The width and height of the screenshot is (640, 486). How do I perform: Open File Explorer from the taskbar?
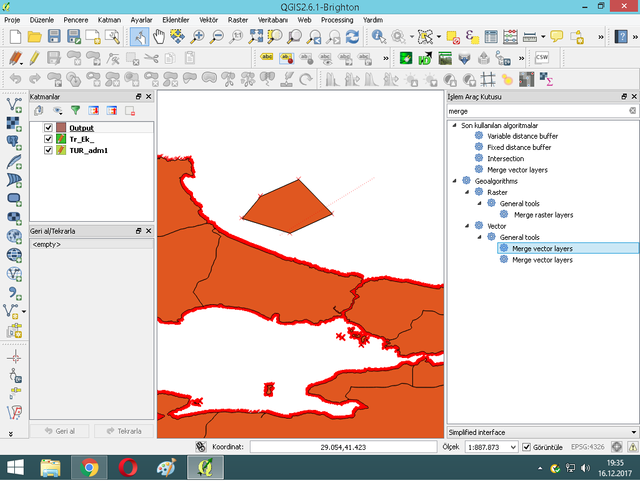click(x=51, y=468)
